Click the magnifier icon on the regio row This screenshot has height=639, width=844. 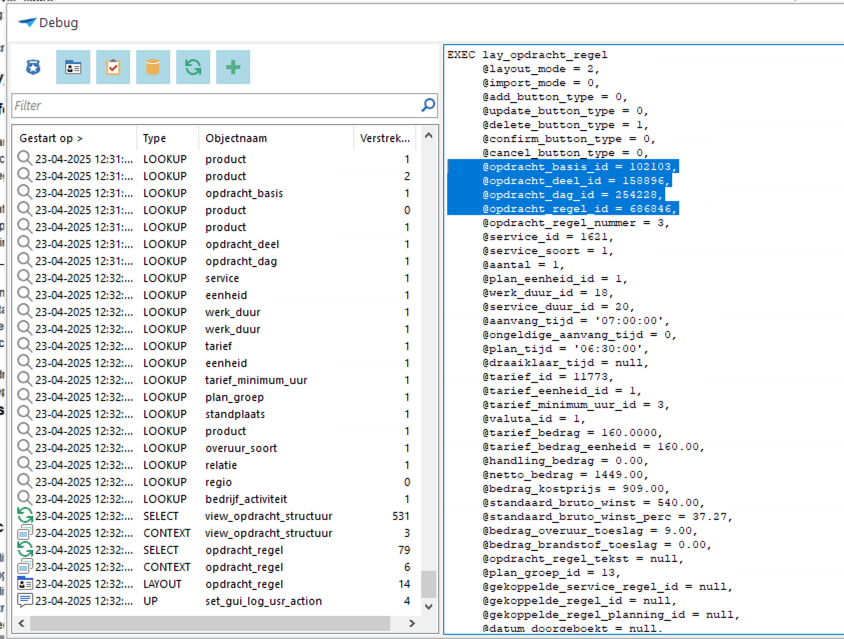25,481
